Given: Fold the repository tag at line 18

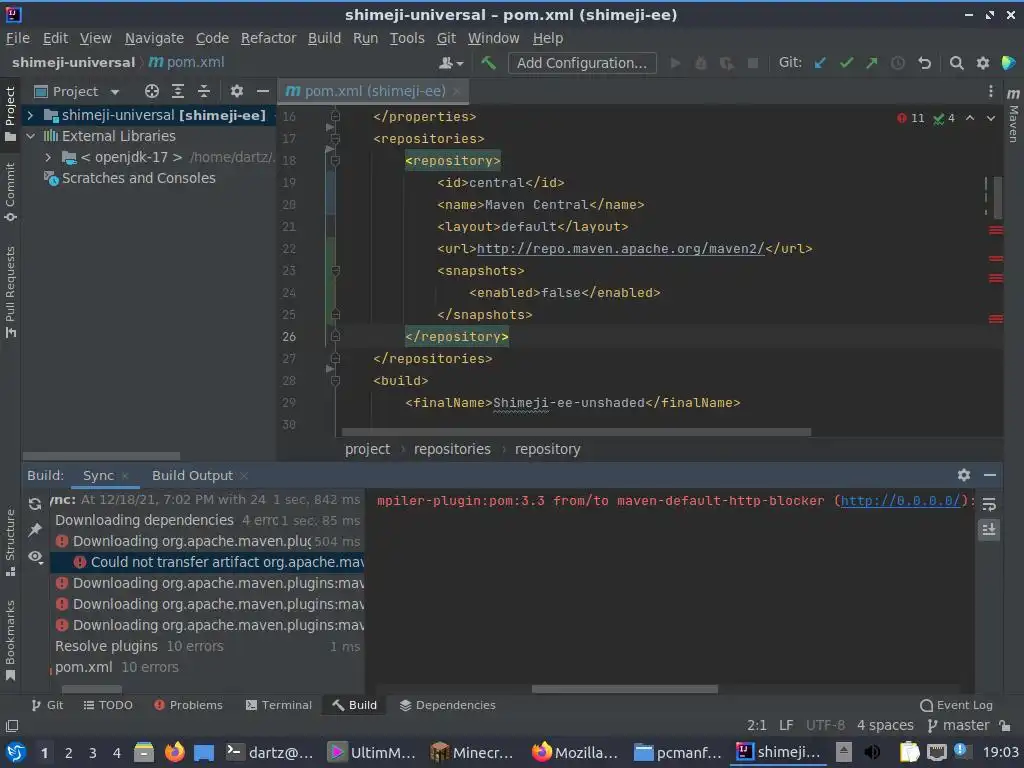Looking at the screenshot, I should (x=335, y=160).
